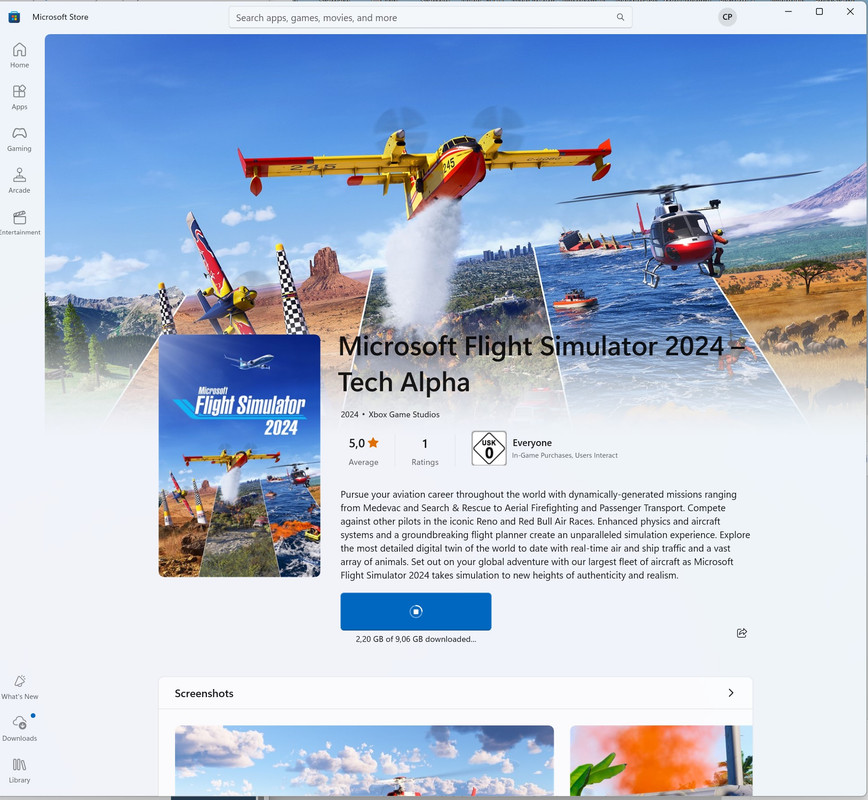Click the Microsoft Store logo icon

pyautogui.click(x=14, y=17)
